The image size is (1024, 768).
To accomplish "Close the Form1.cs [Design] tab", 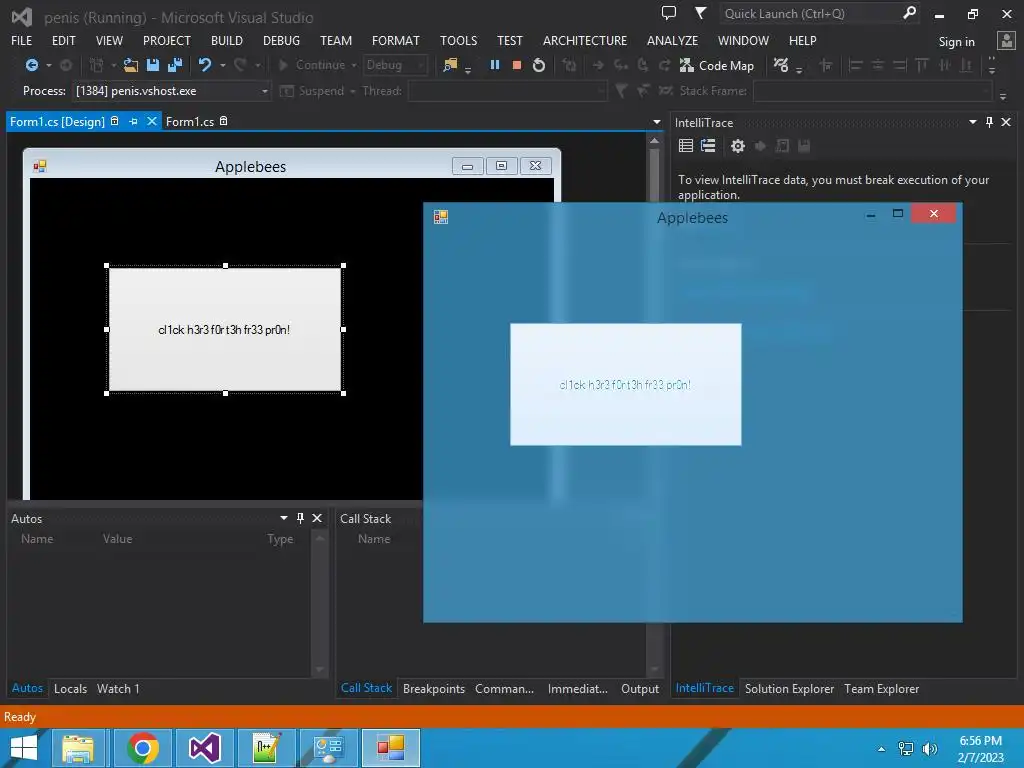I will [152, 121].
